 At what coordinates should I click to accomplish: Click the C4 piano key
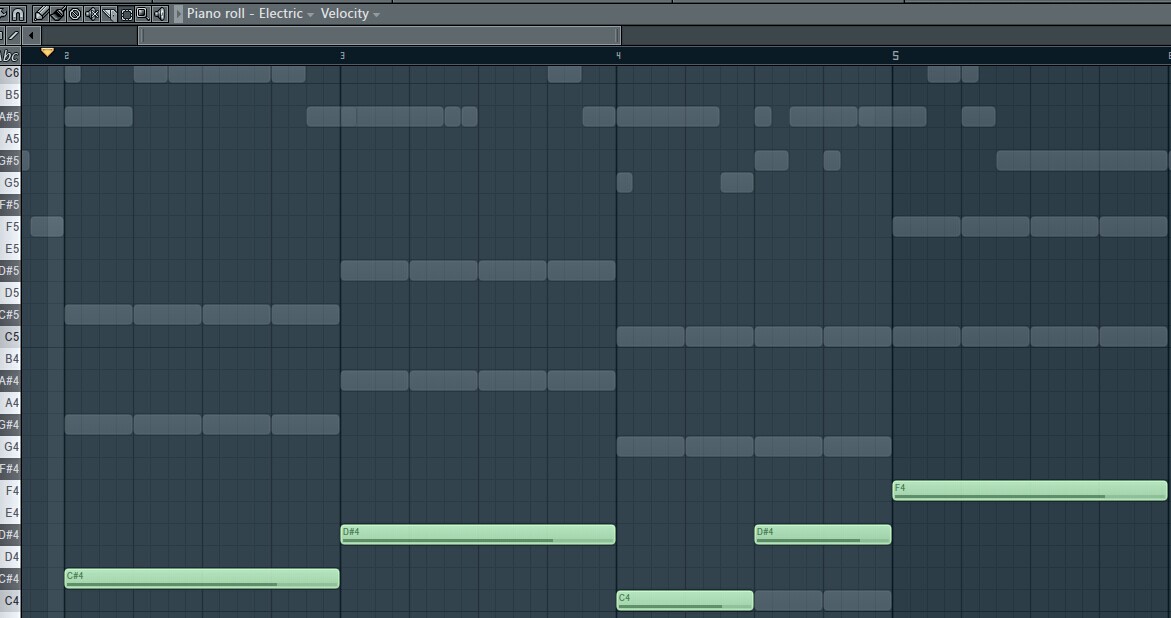tap(10, 601)
